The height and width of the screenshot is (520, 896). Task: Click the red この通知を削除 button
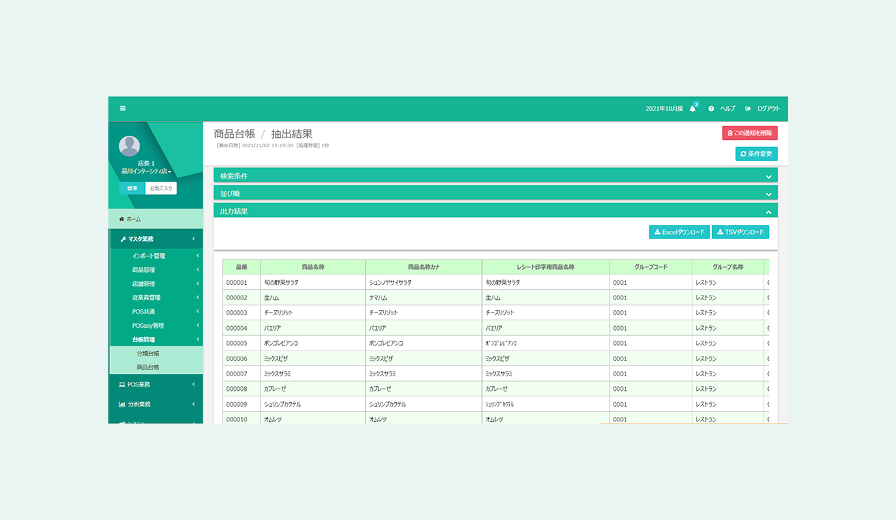(x=749, y=133)
